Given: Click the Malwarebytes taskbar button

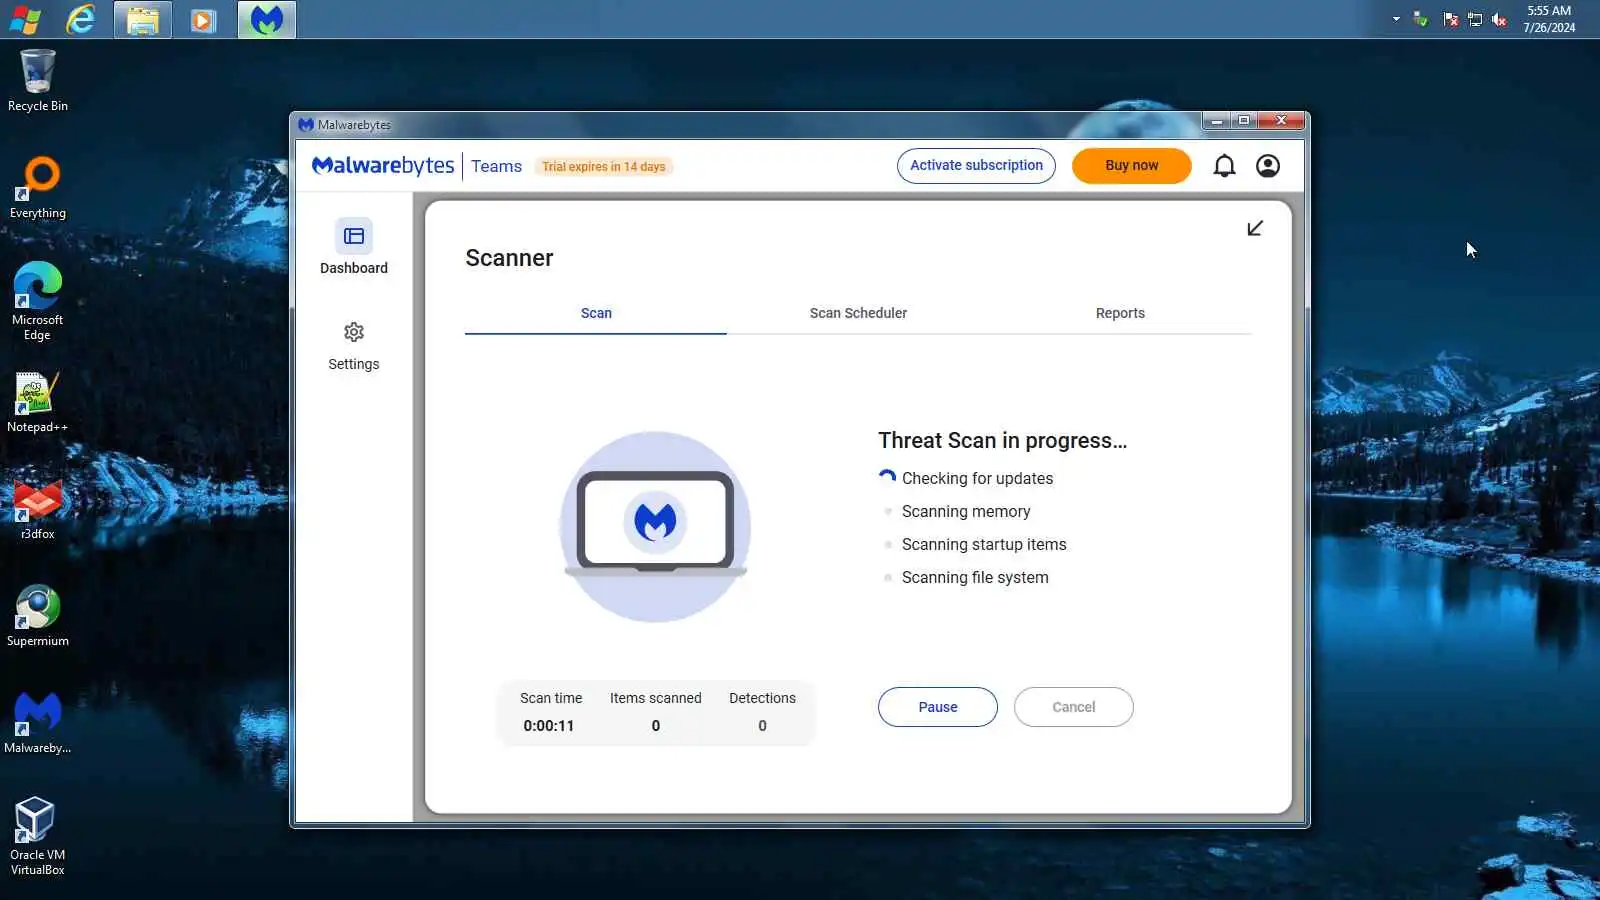Looking at the screenshot, I should [266, 19].
